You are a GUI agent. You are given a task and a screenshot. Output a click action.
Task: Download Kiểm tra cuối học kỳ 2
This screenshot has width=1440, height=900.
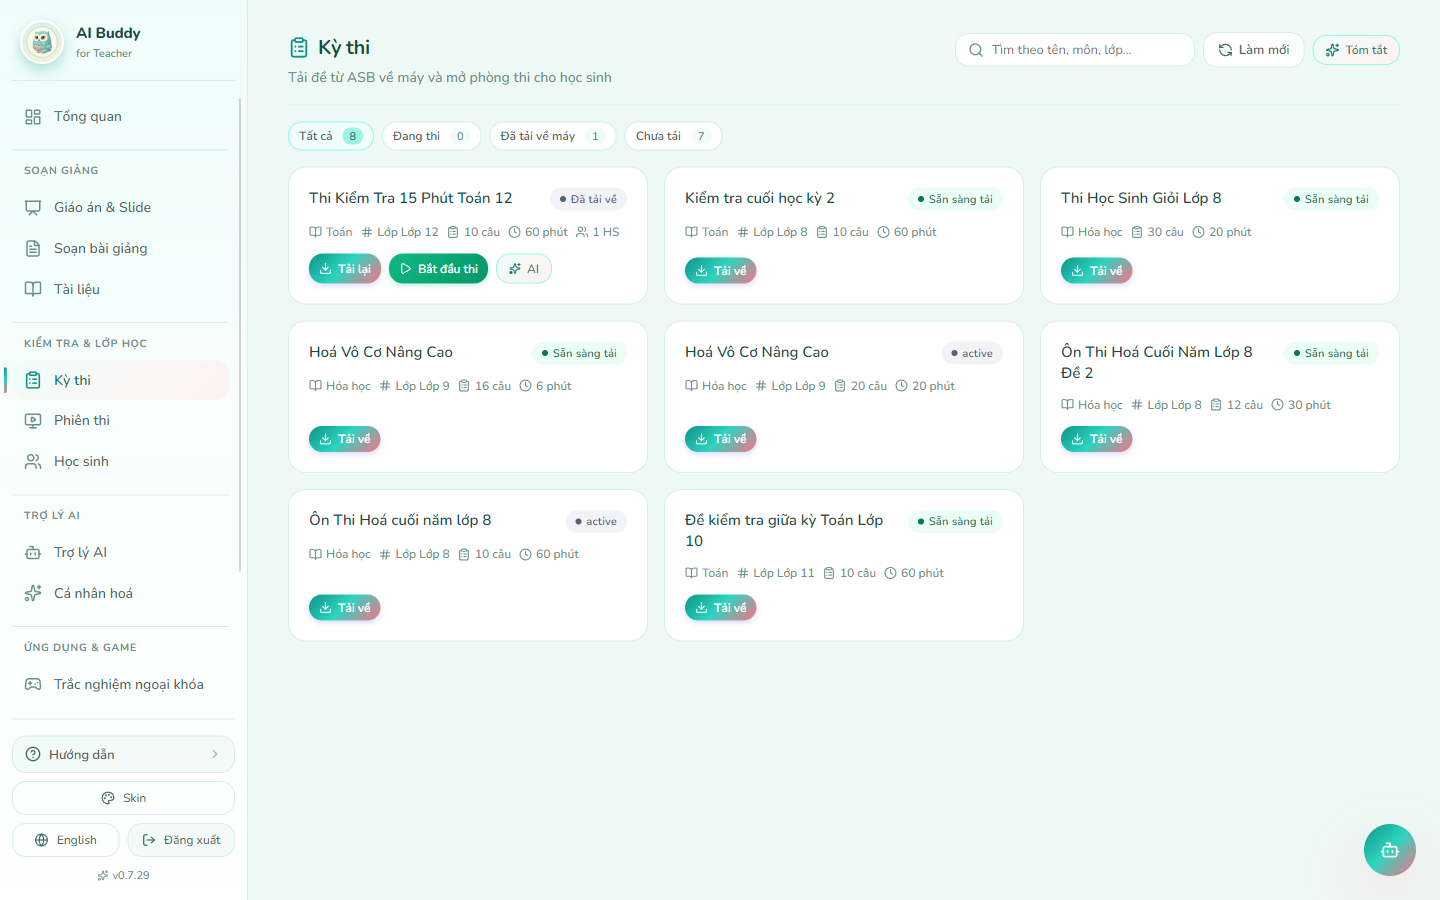point(721,271)
